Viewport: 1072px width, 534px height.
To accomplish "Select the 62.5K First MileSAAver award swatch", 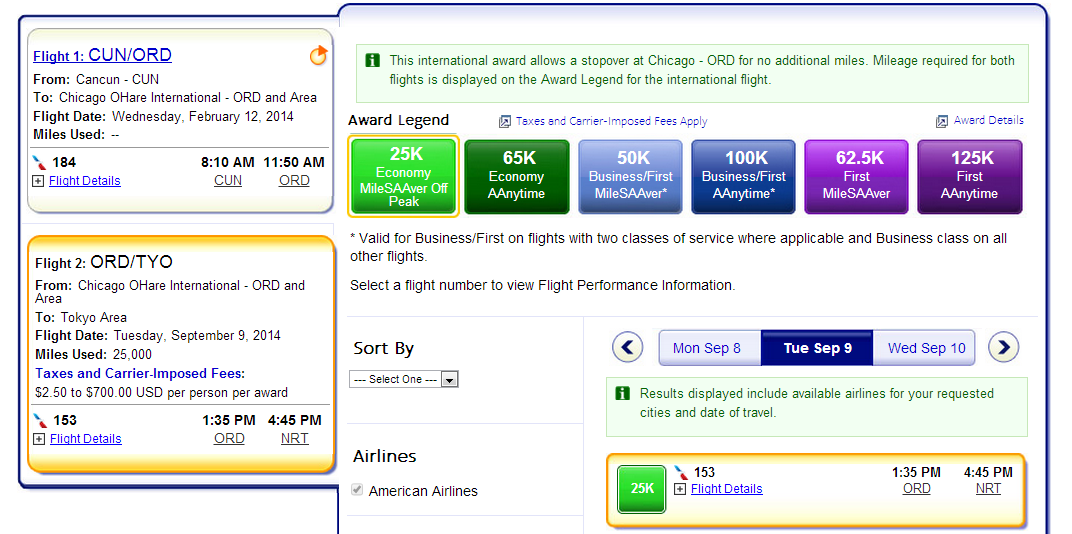I will pos(856,177).
